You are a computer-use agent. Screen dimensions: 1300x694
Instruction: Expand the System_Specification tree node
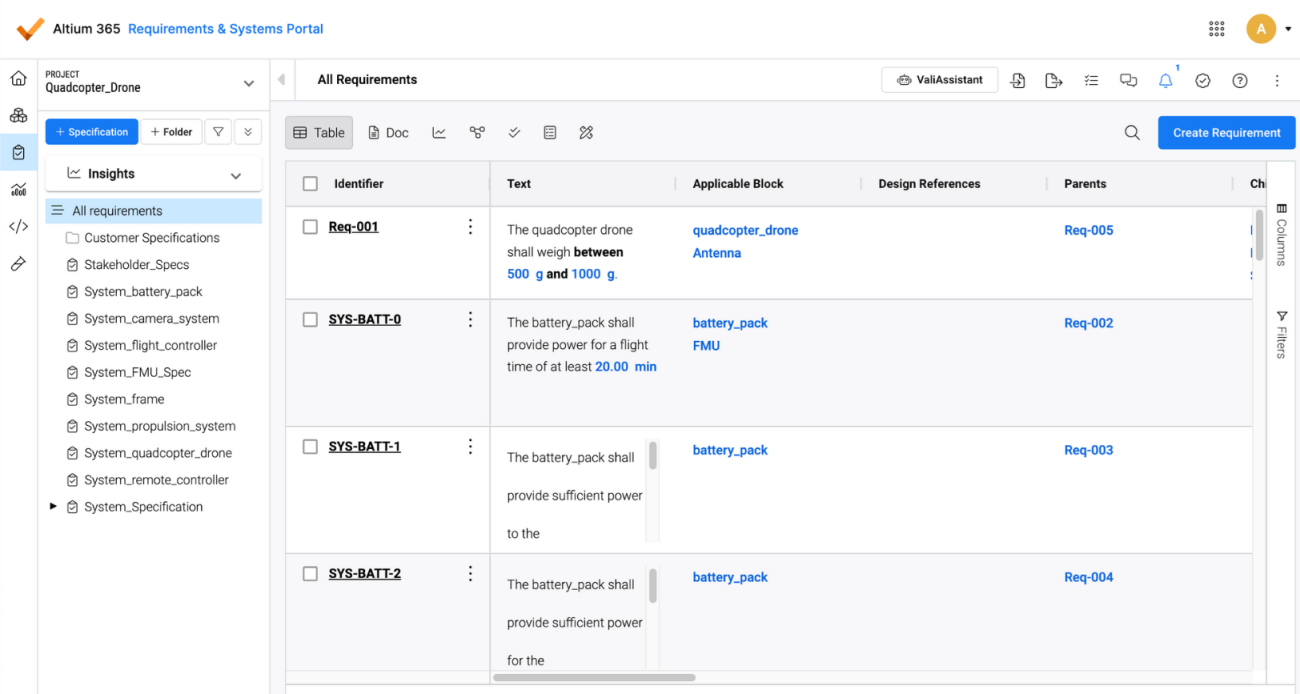click(53, 507)
